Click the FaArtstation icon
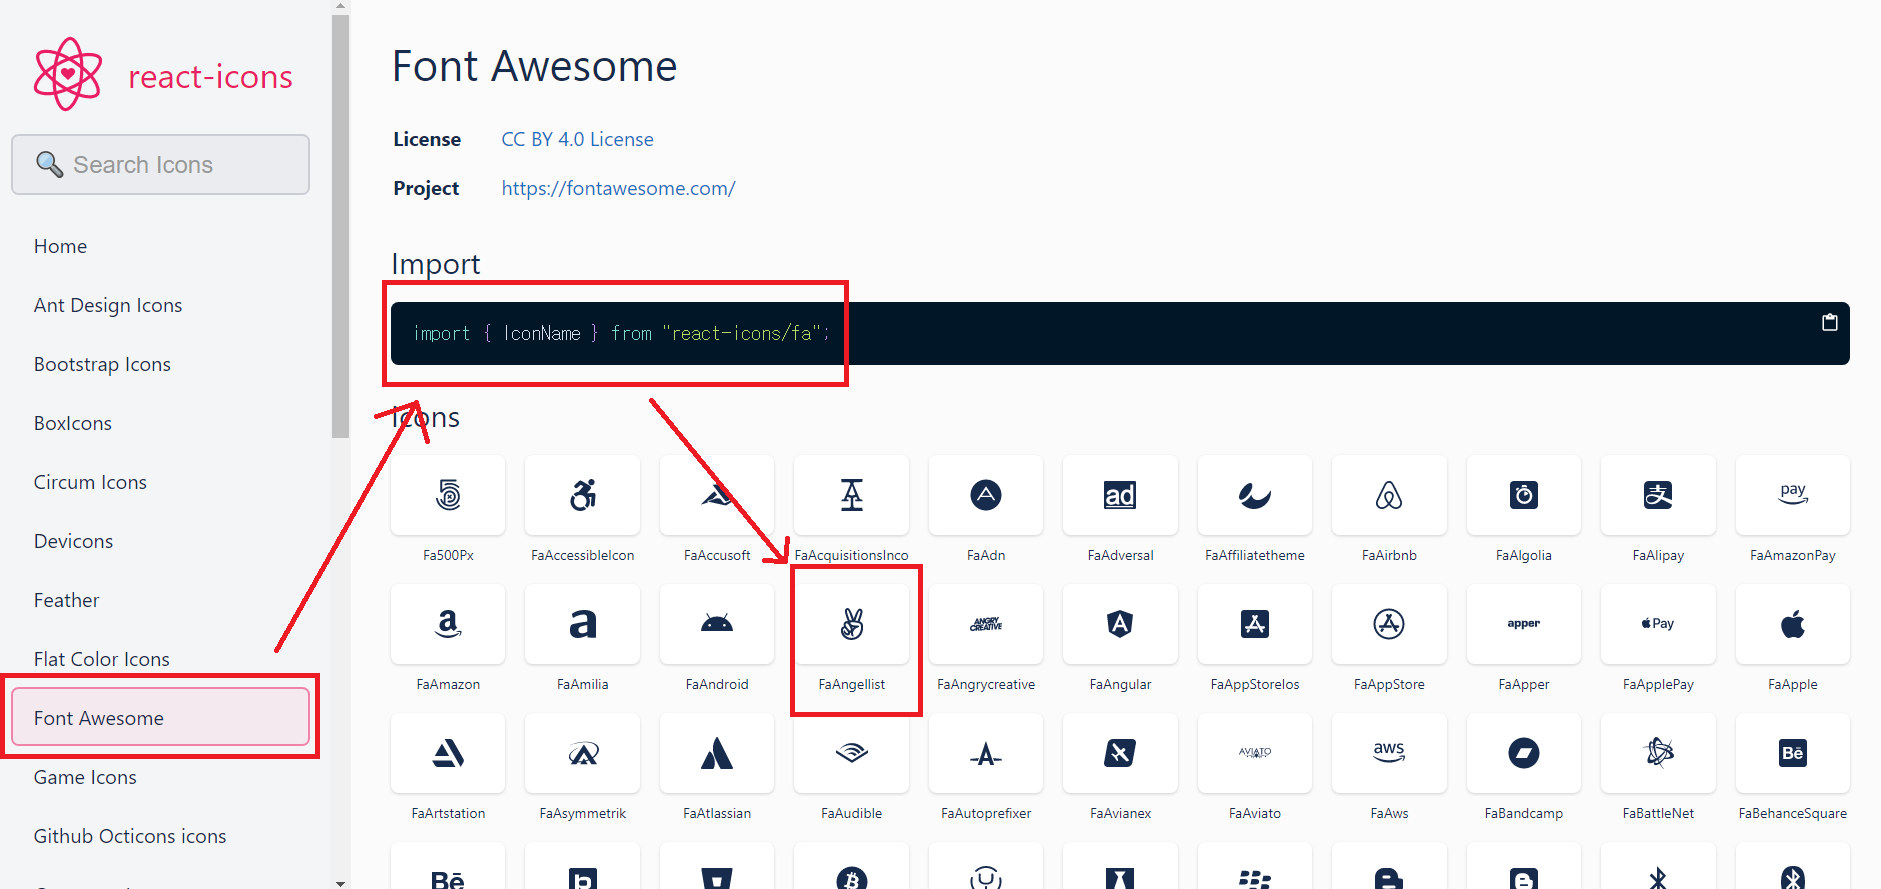 [448, 753]
